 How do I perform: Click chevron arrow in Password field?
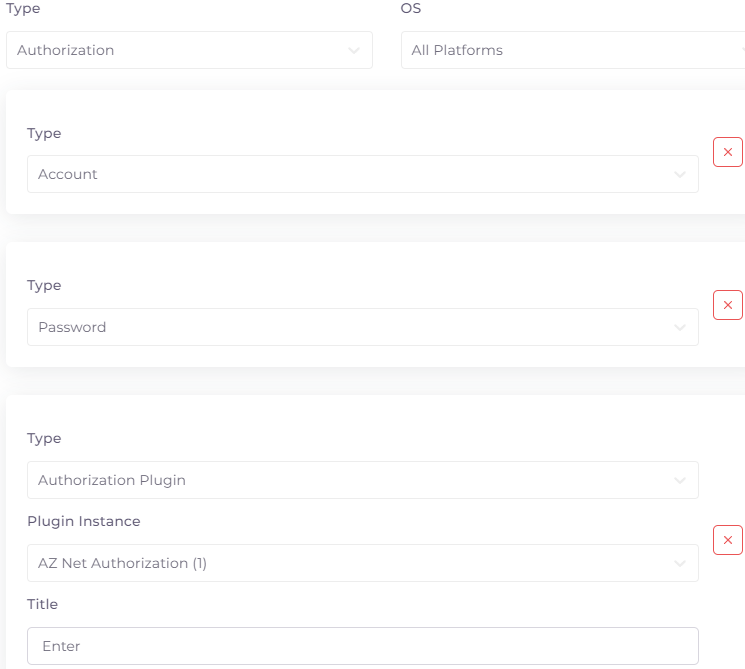(x=679, y=327)
